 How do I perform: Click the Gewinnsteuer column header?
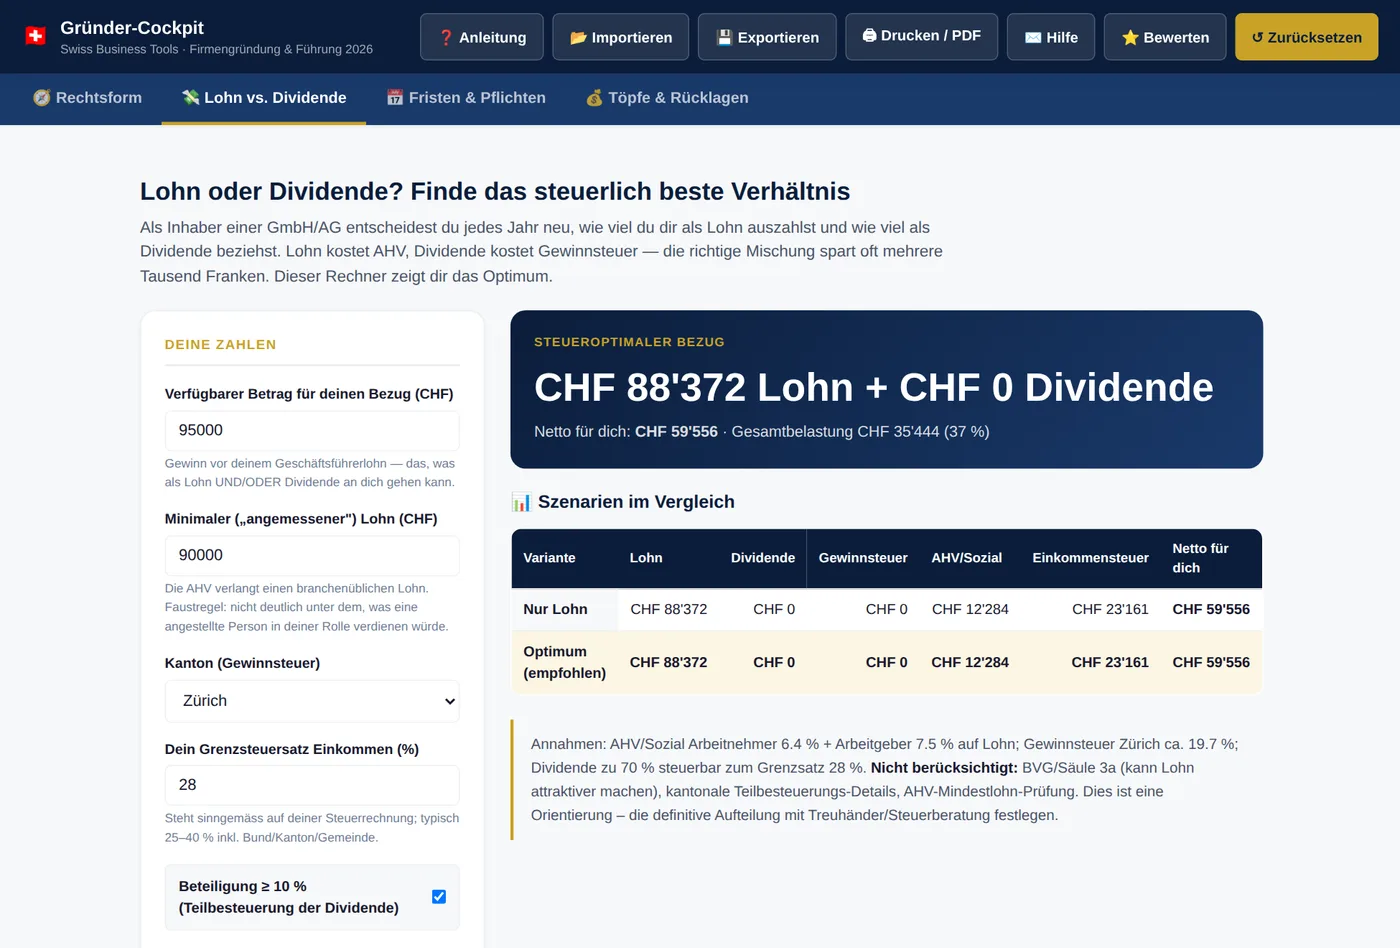point(863,558)
